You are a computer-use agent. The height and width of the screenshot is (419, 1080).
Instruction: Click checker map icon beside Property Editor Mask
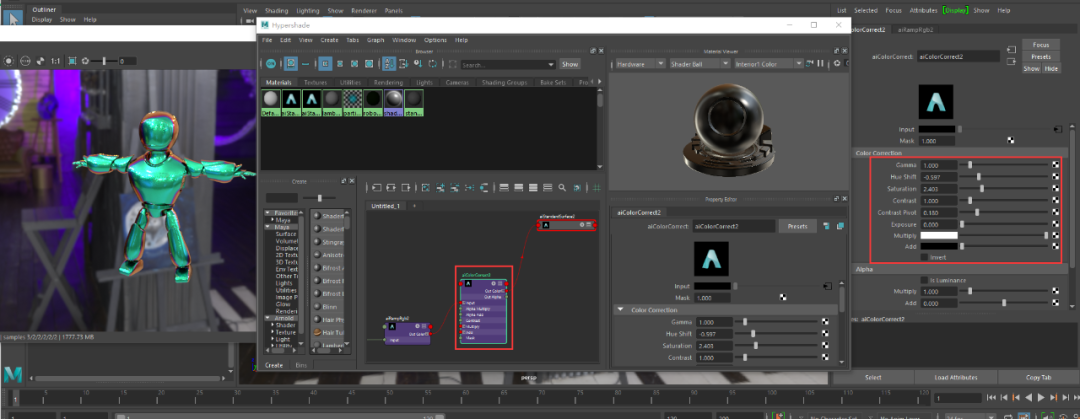pos(783,298)
